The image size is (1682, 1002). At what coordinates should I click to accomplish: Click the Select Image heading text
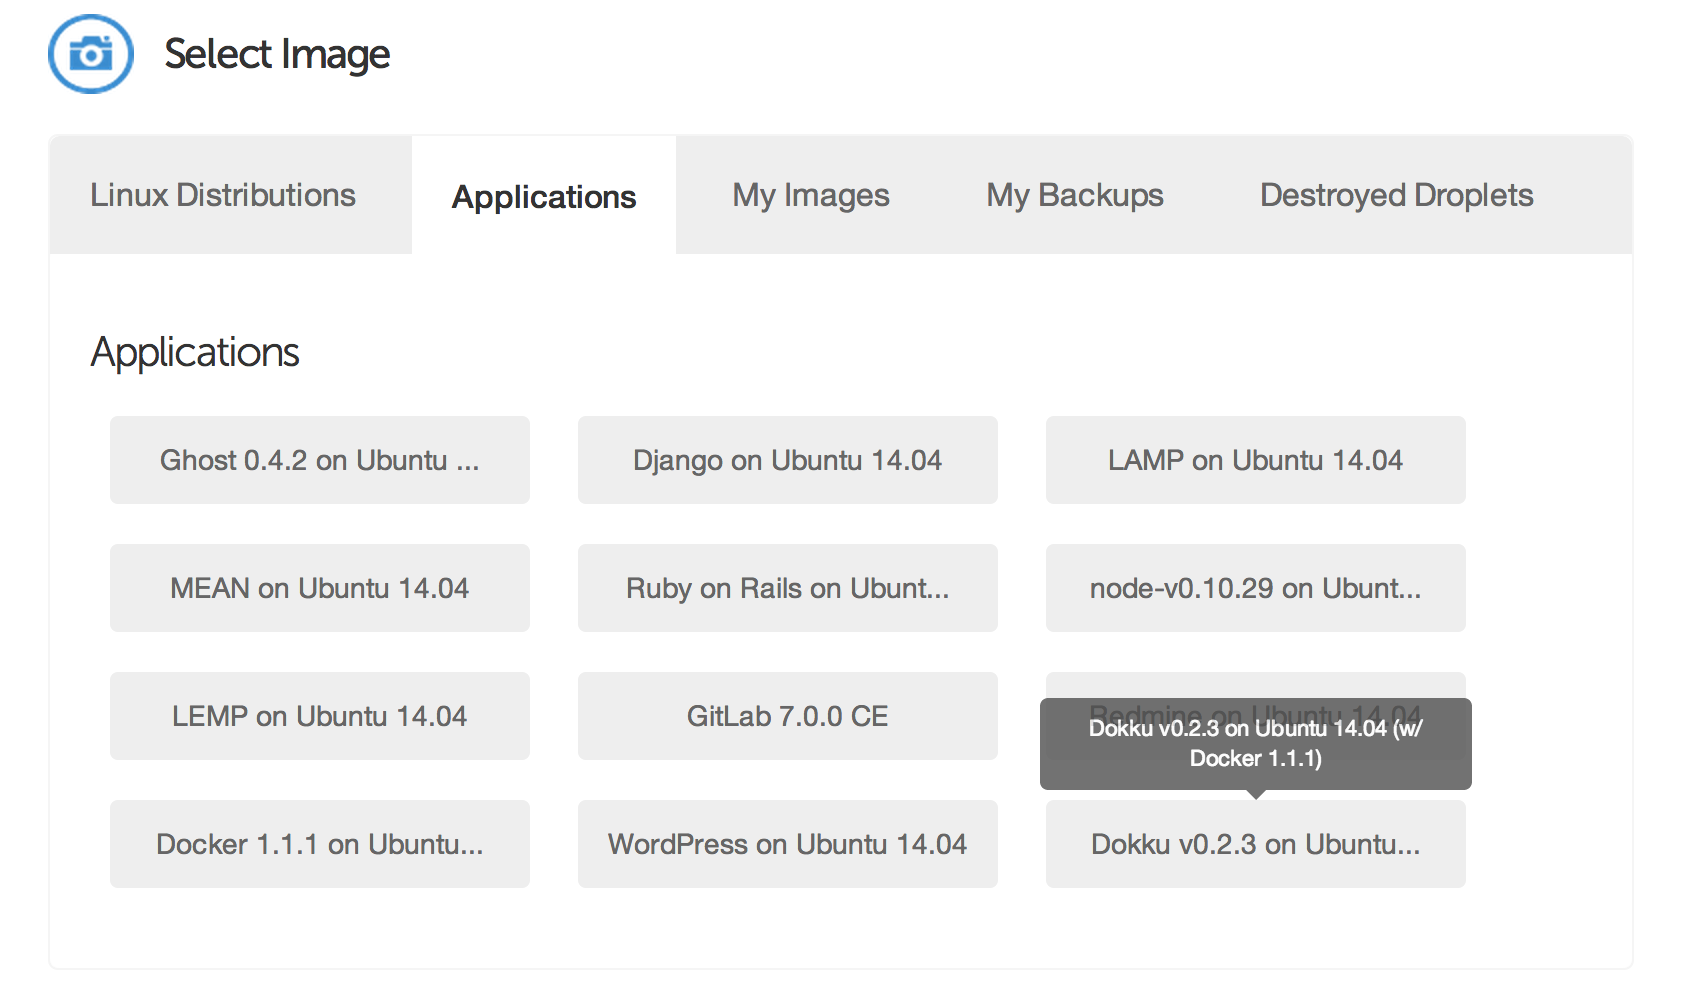tap(277, 54)
